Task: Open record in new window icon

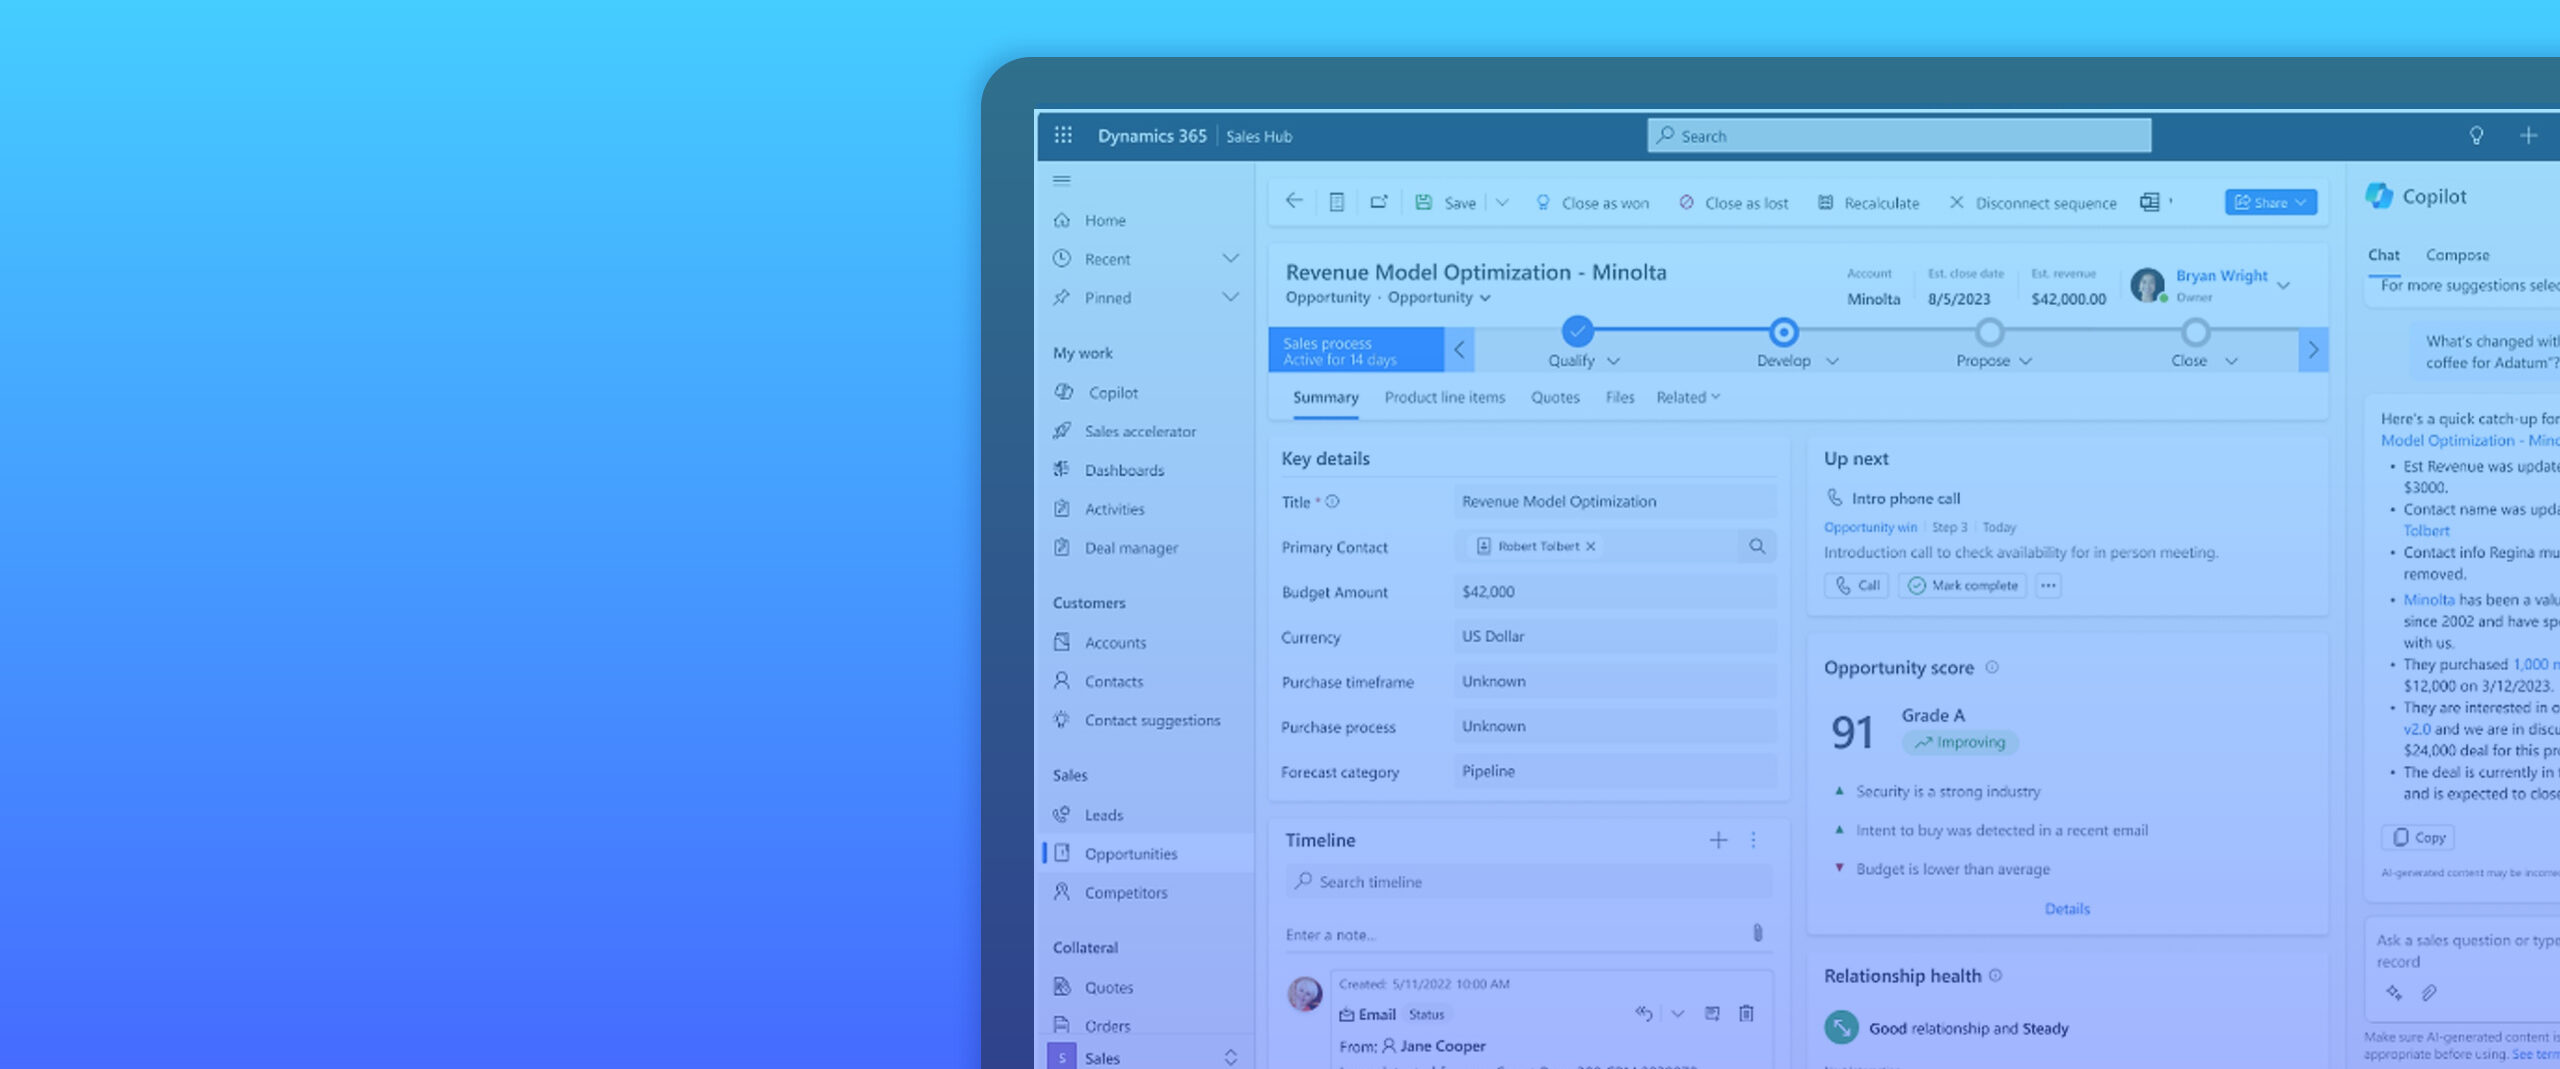Action: pos(1379,202)
